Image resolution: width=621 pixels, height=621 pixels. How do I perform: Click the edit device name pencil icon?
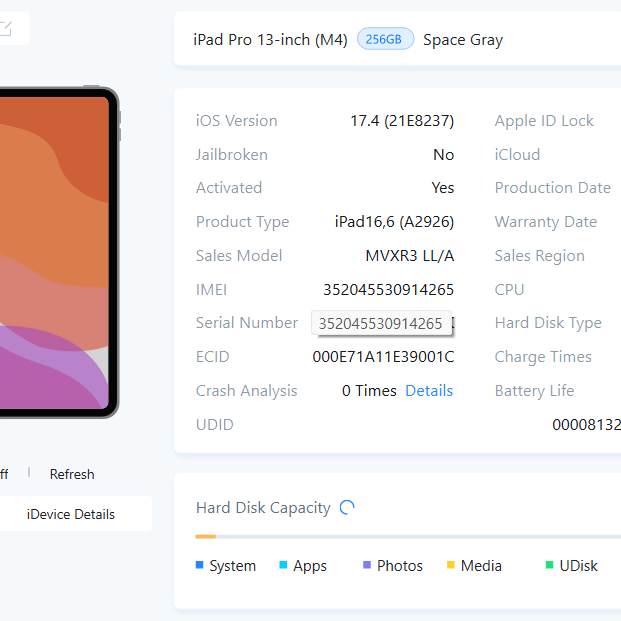coord(6,29)
